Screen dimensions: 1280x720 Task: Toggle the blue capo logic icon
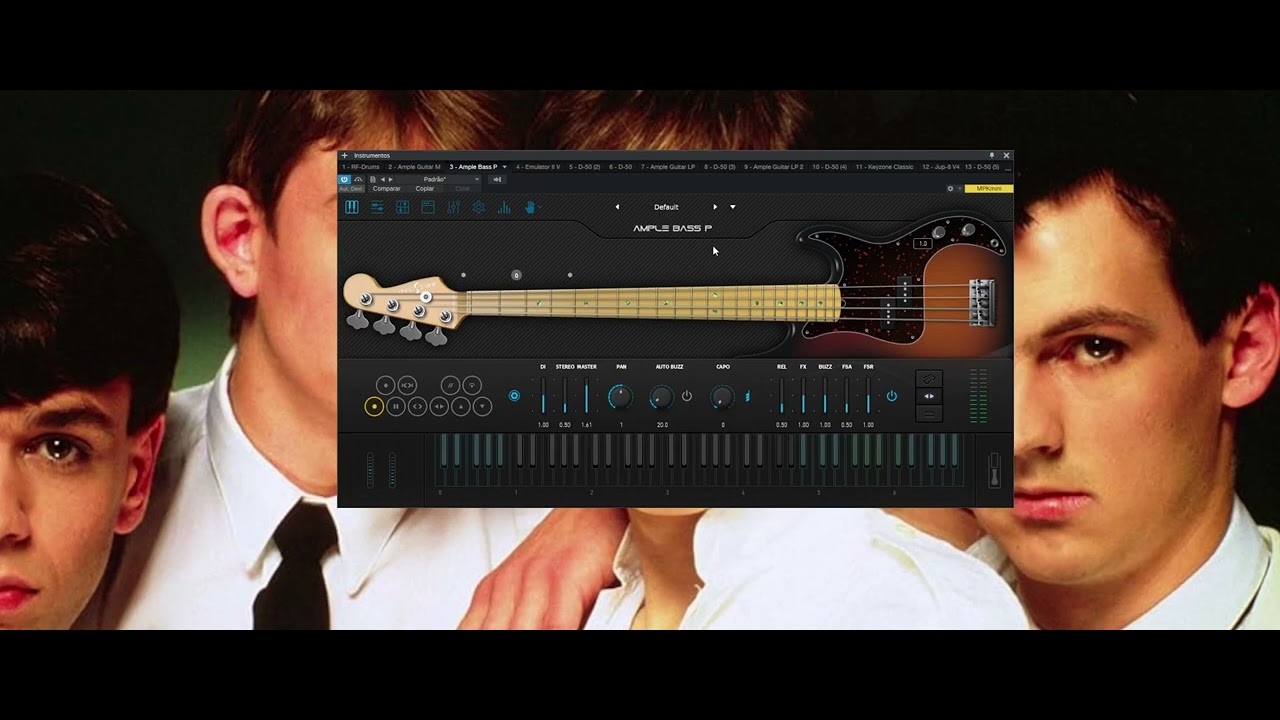pos(747,396)
